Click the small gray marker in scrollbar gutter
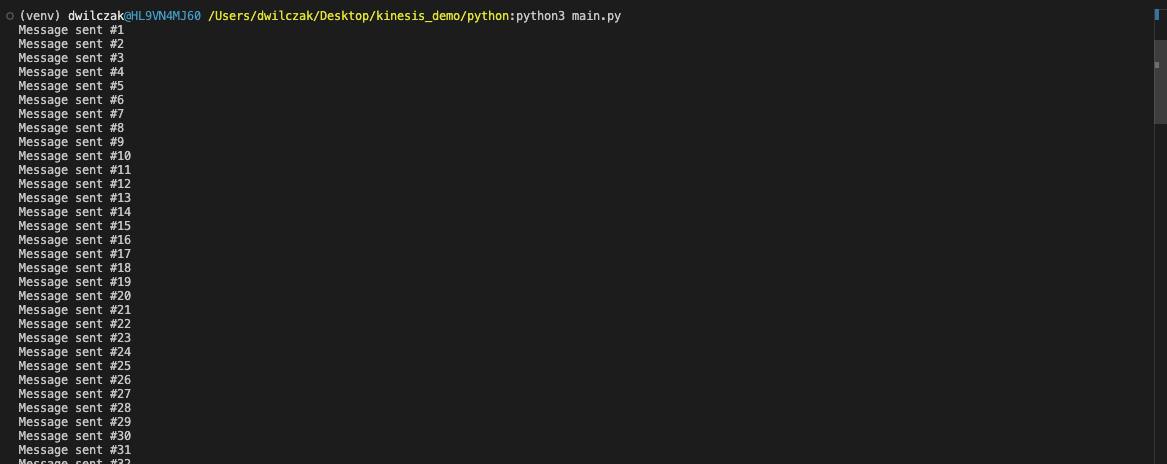The height and width of the screenshot is (464, 1167). [x=1157, y=65]
